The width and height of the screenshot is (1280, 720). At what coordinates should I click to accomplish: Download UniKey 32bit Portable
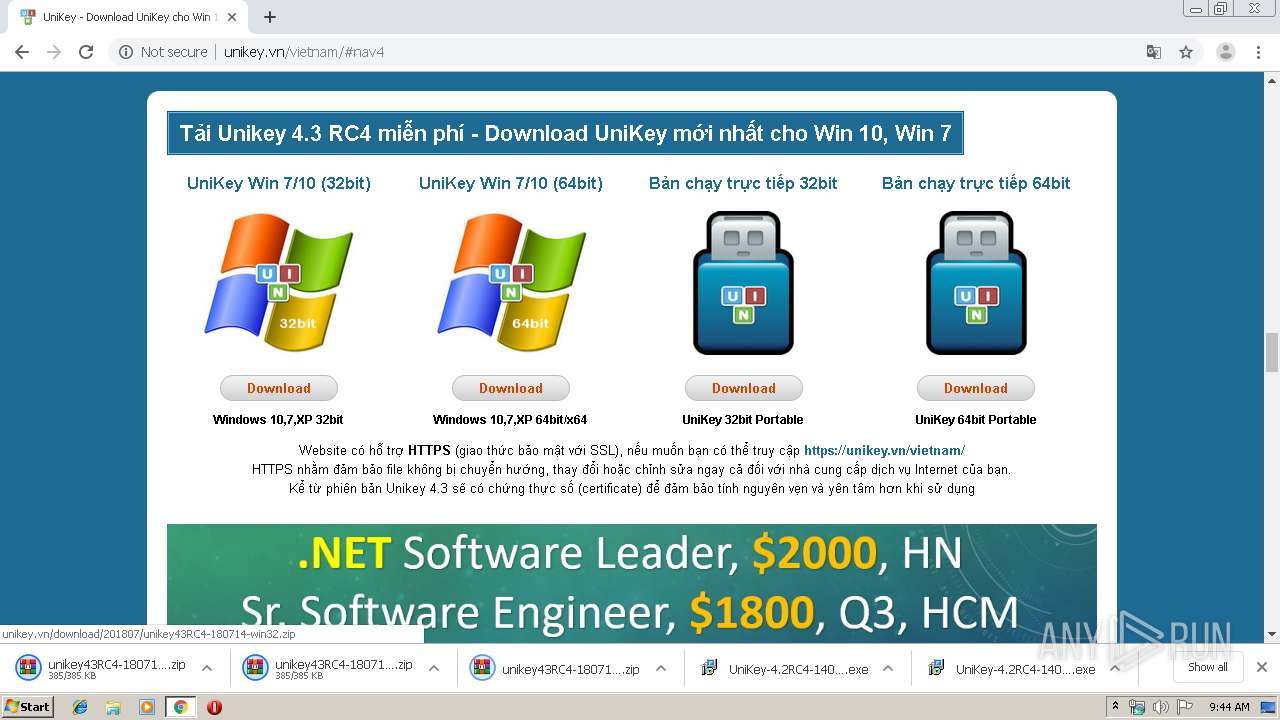(743, 388)
